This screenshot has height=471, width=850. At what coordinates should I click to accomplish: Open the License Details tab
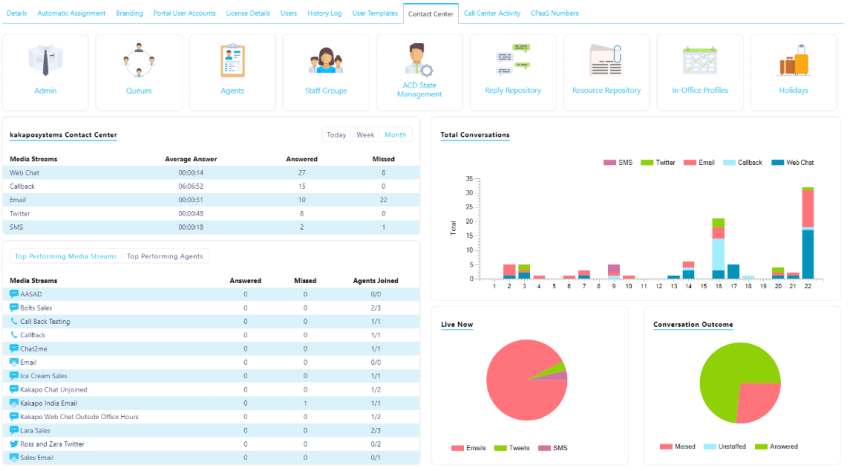click(248, 13)
